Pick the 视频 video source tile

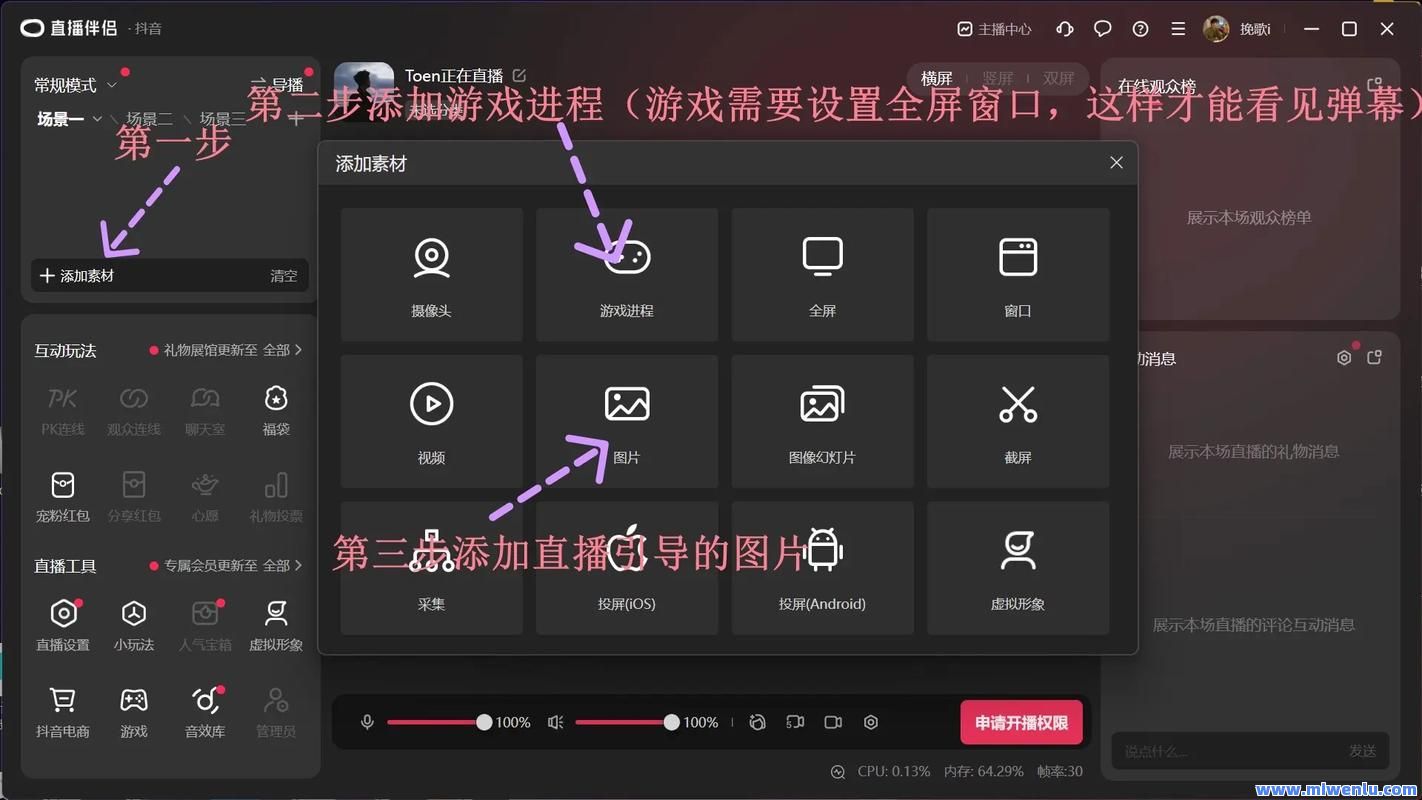431,421
